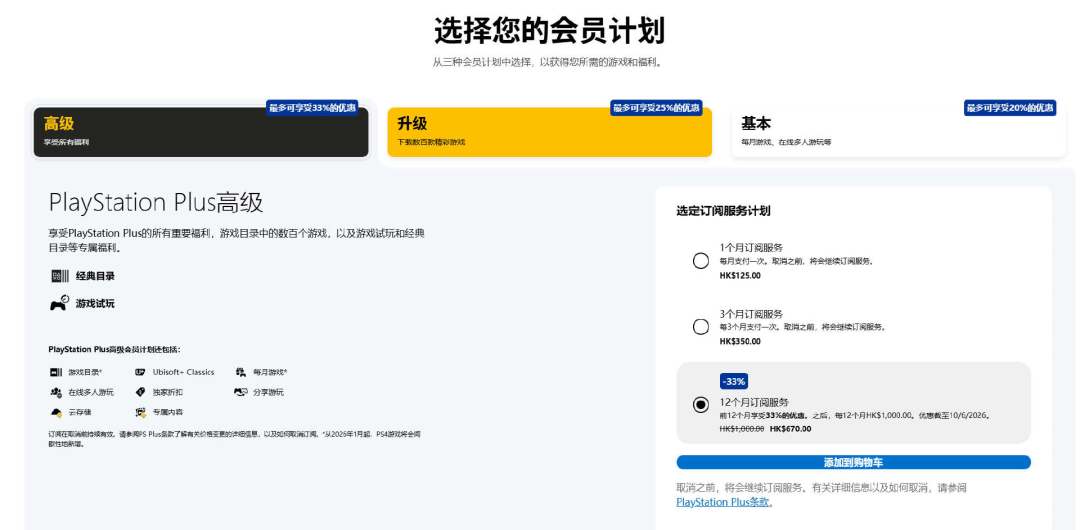The image size is (1080, 530).
Task: Switch to the 高级 (Premium) plan tab
Action: (201, 132)
